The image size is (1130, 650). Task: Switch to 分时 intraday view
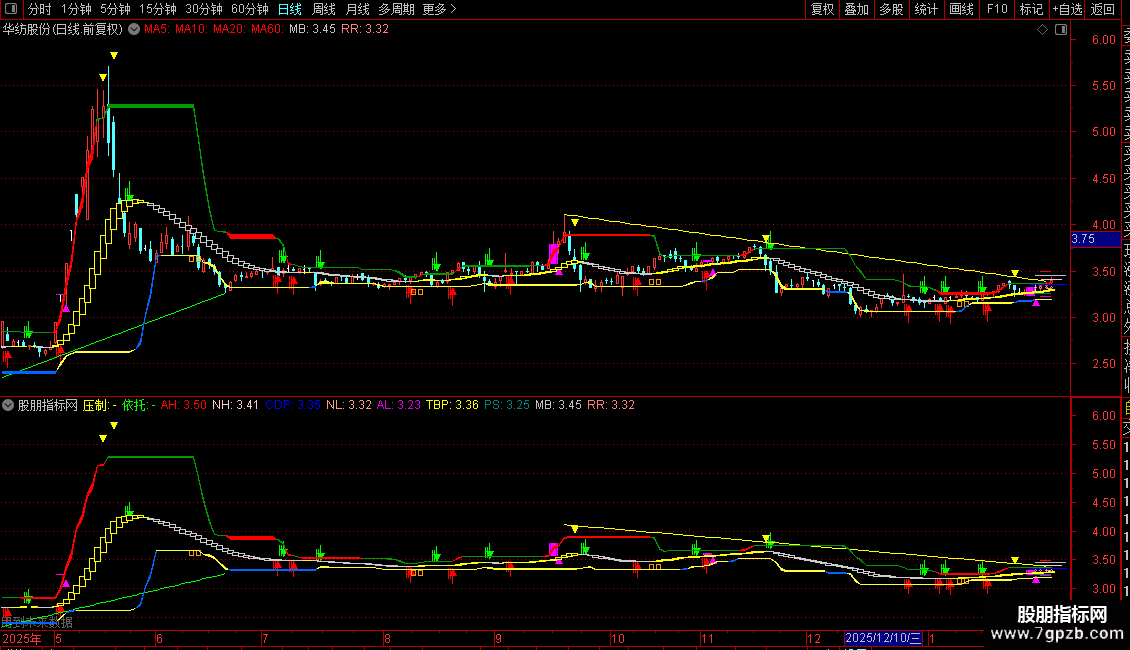[x=40, y=9]
